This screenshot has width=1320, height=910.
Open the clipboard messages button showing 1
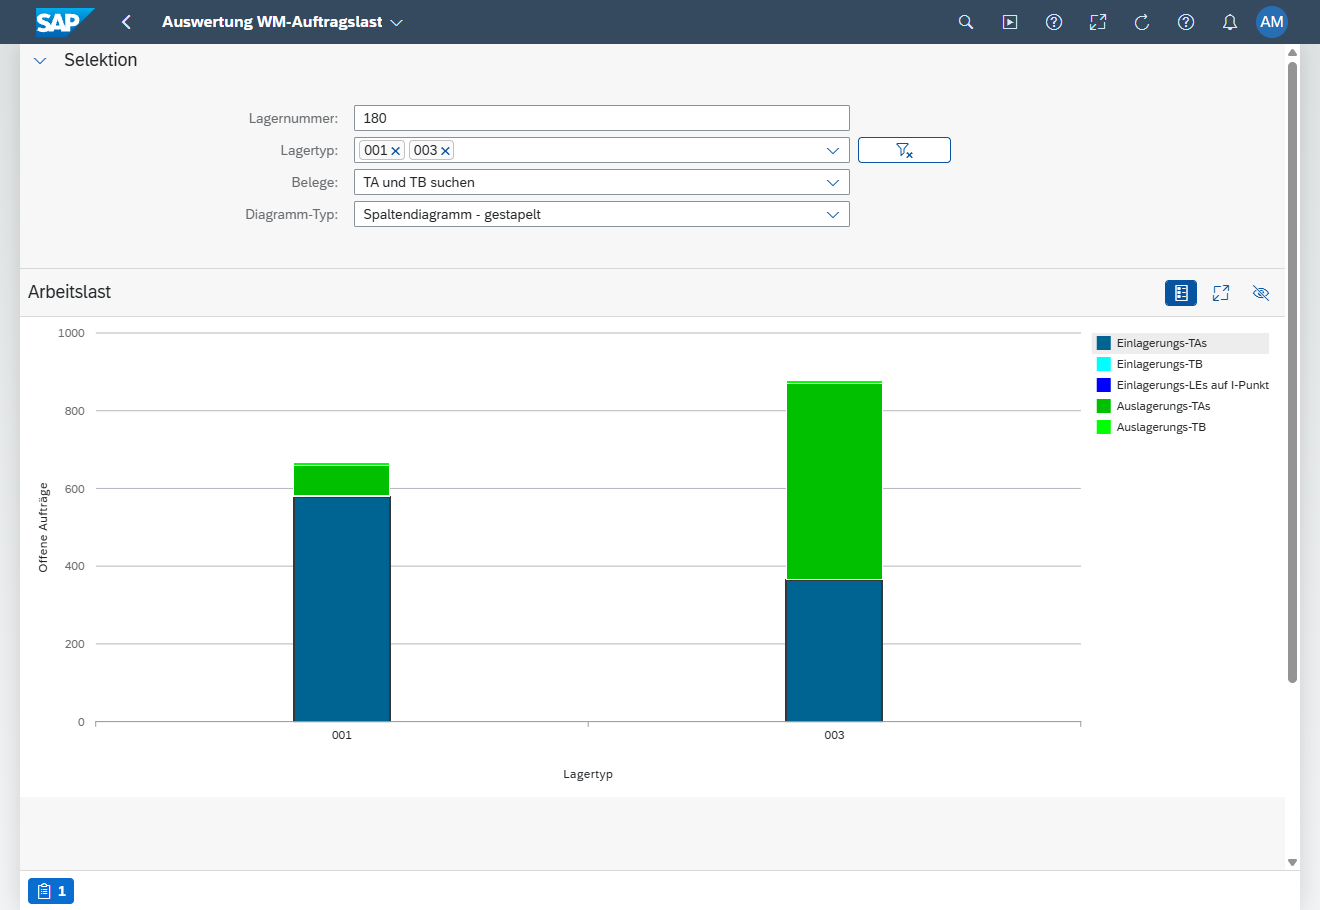51,891
